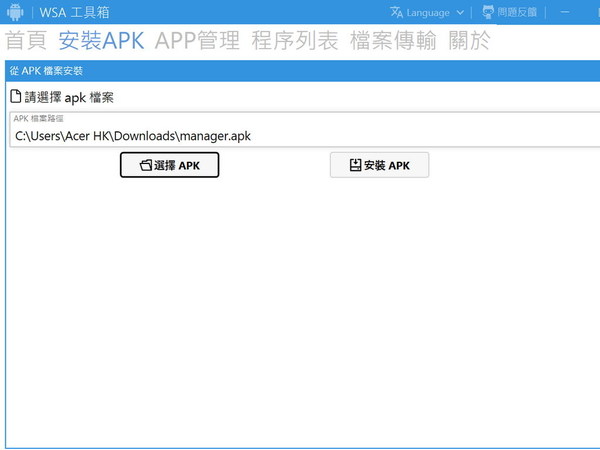
Task: Go to the 程序列表 tab
Action: coord(295,40)
